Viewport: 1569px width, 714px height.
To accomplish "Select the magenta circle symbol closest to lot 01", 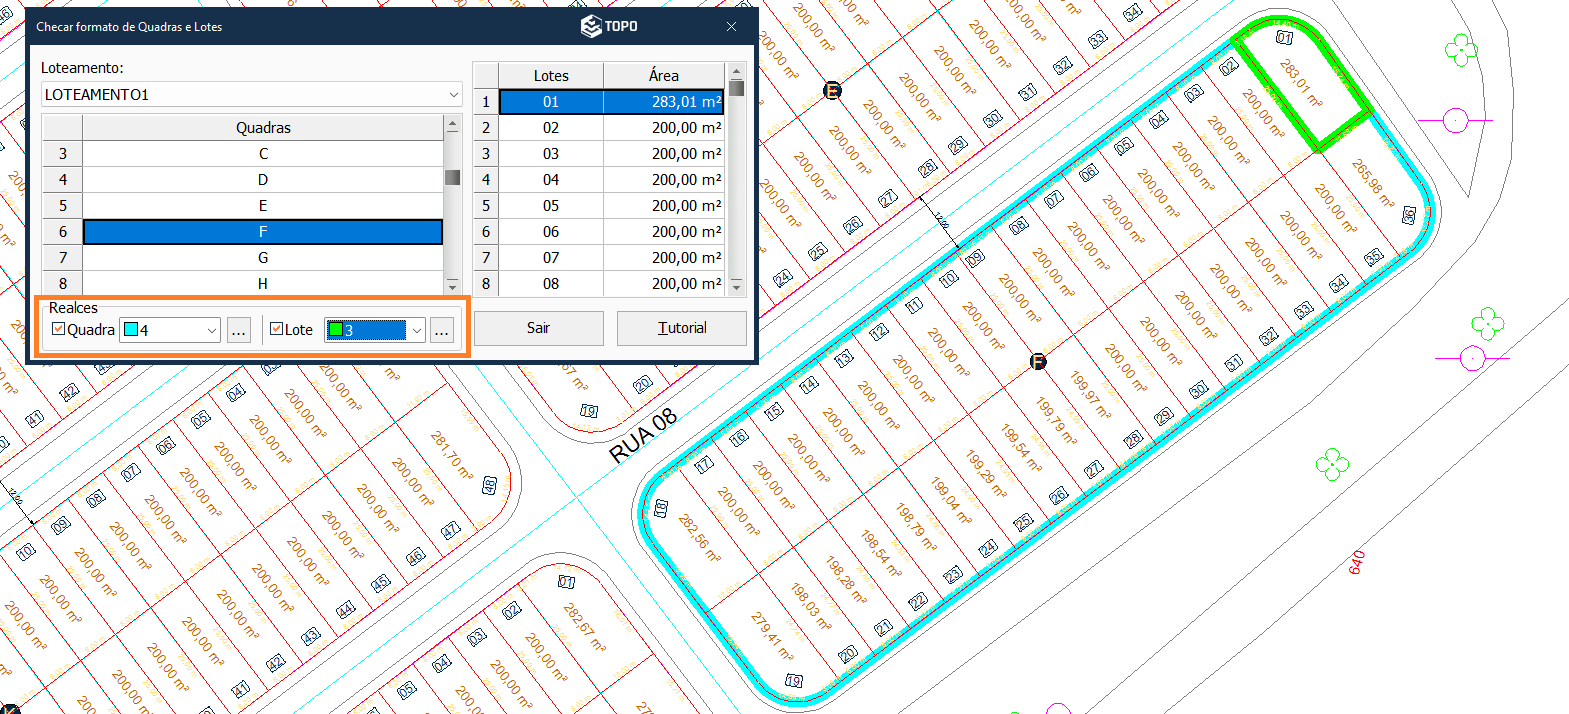I will [x=1455, y=122].
